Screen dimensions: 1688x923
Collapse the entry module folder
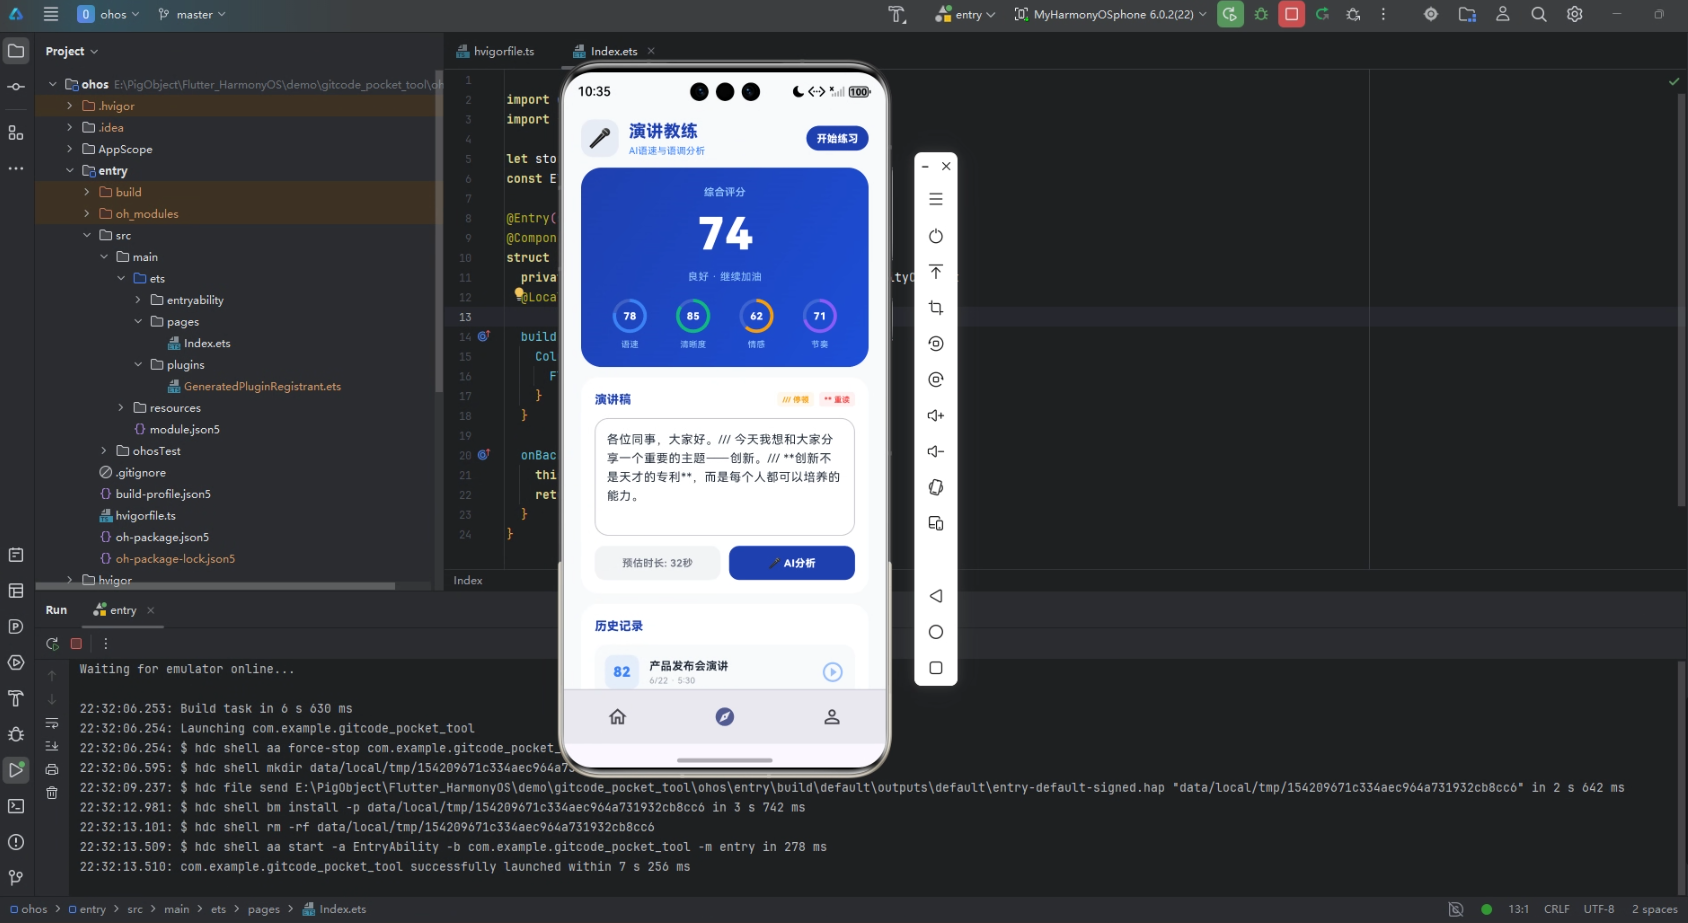[70, 171]
